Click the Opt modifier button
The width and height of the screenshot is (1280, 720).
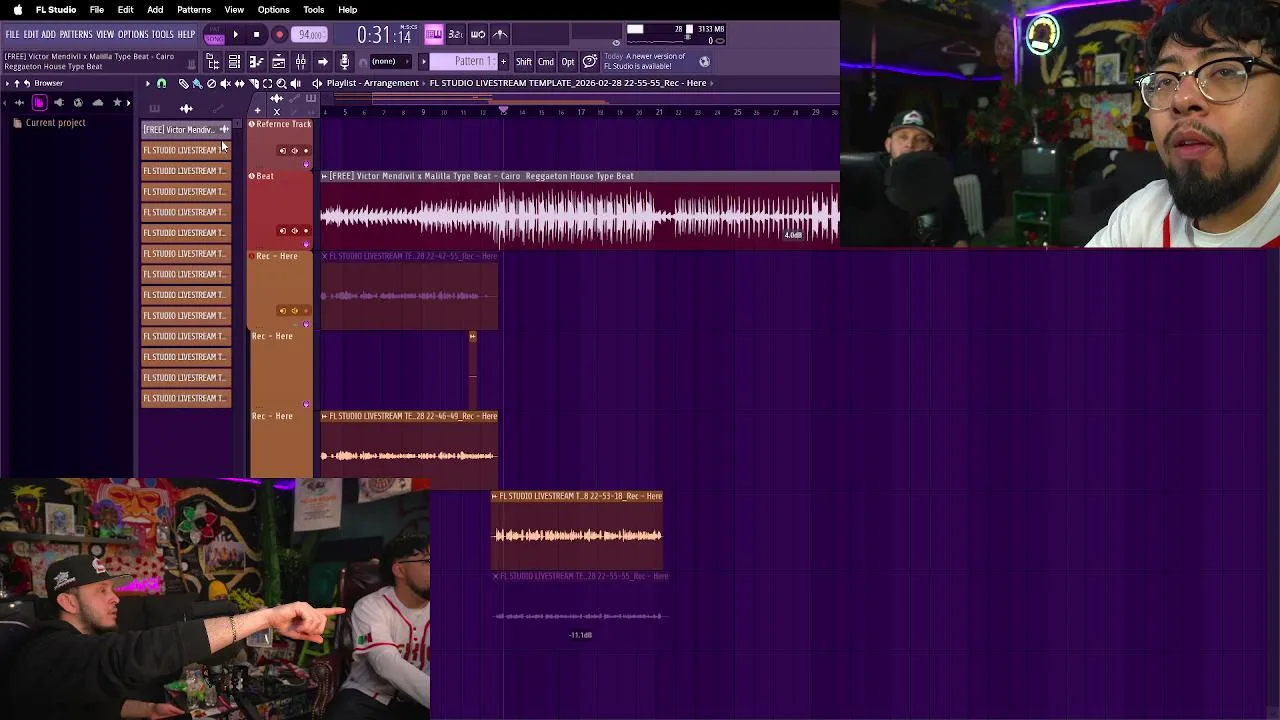click(568, 62)
